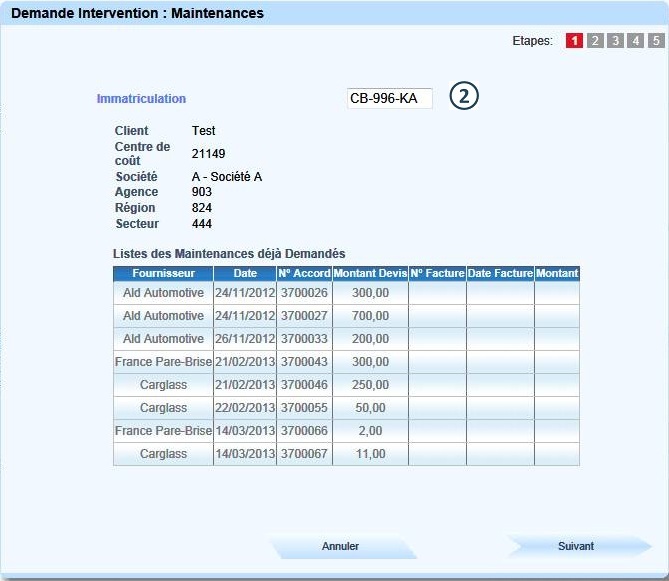Jump to step 4 in Etapes
Screen dimensions: 669x581
click(635, 41)
